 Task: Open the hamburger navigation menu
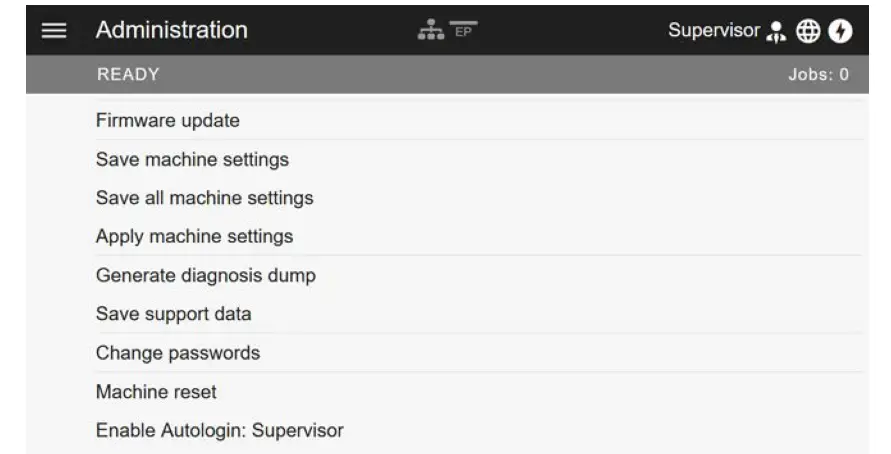54,31
